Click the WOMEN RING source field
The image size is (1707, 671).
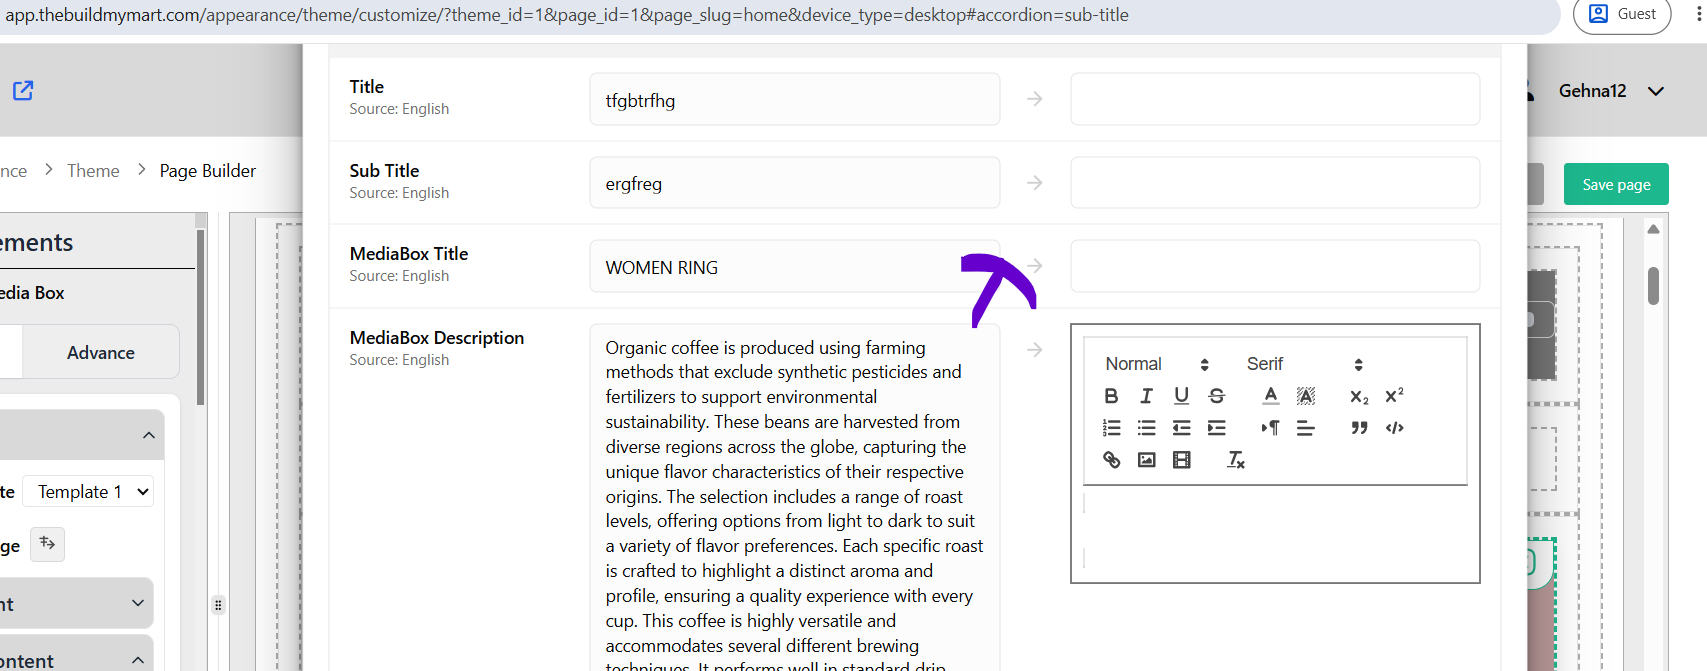(794, 266)
